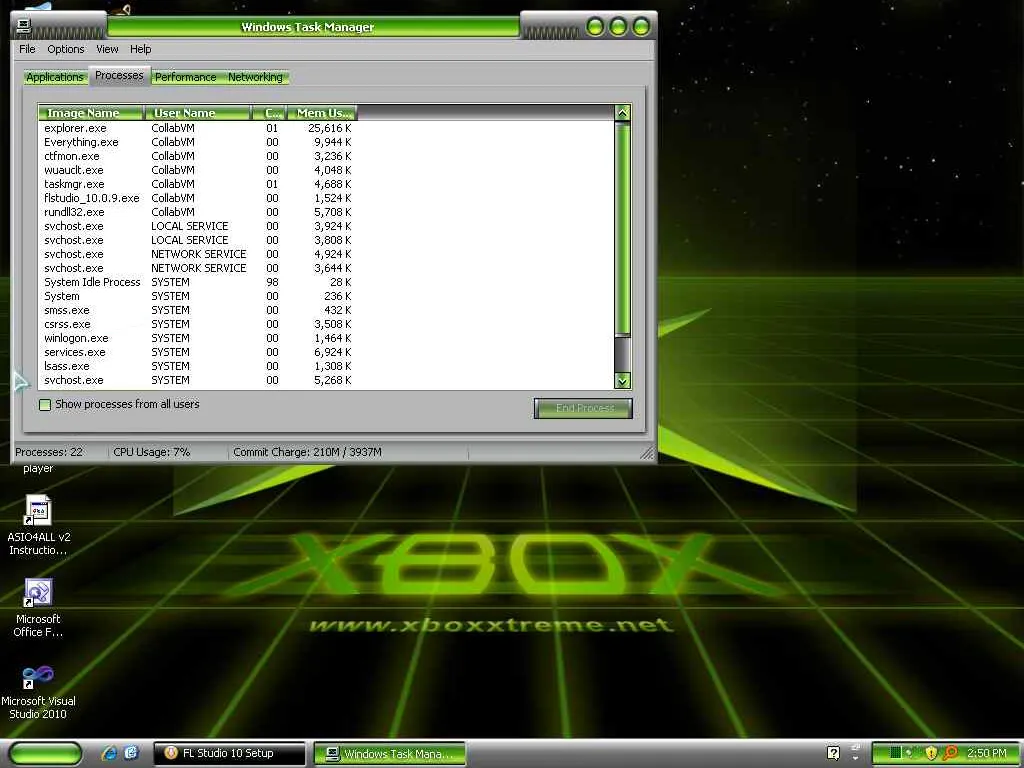Click the language bar help icon
The image size is (1024, 768).
[x=833, y=752]
